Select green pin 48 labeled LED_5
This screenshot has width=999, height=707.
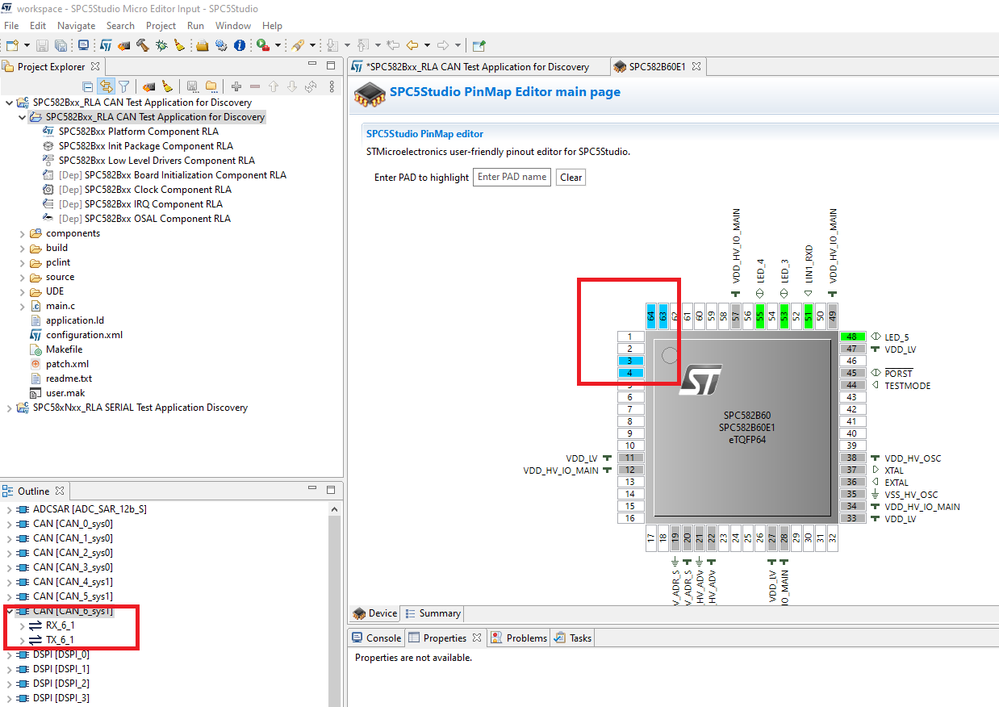[852, 337]
